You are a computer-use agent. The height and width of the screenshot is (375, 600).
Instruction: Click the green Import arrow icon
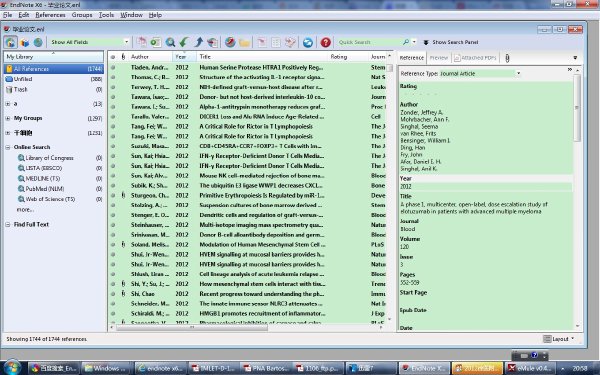click(184, 42)
